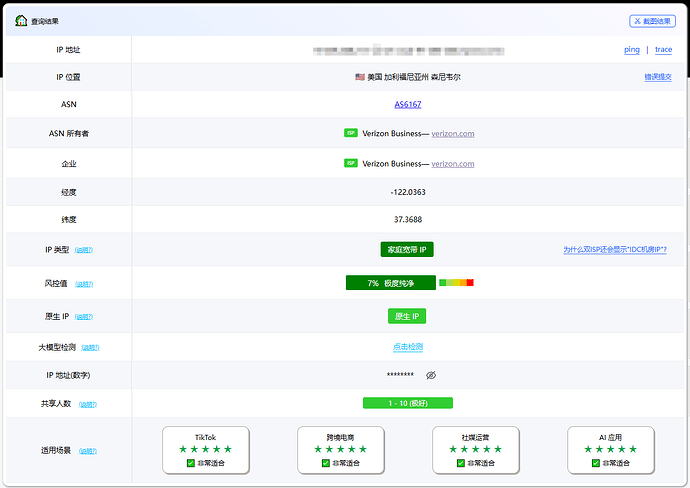
Task: Click the Verizon Business text in ASN 所有者 row
Action: (392, 134)
